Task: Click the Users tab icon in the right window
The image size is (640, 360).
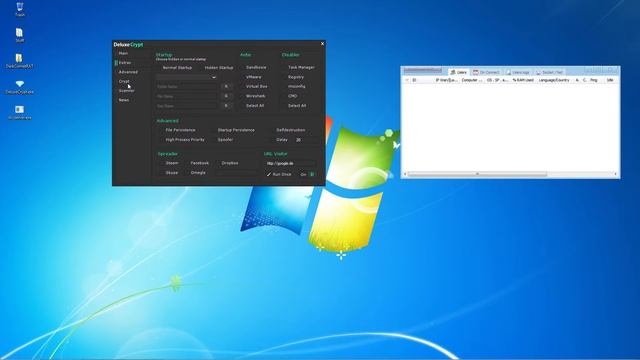Action: click(453, 72)
